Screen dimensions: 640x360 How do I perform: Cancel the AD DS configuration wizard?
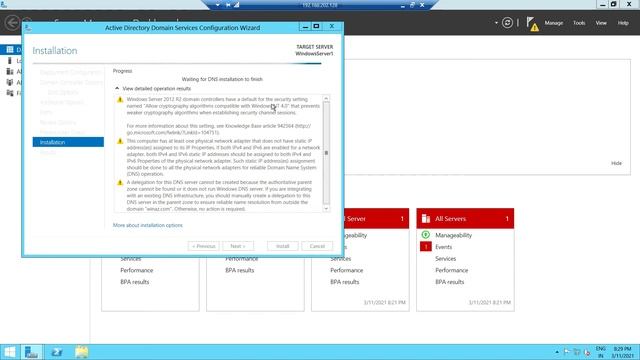[317, 246]
